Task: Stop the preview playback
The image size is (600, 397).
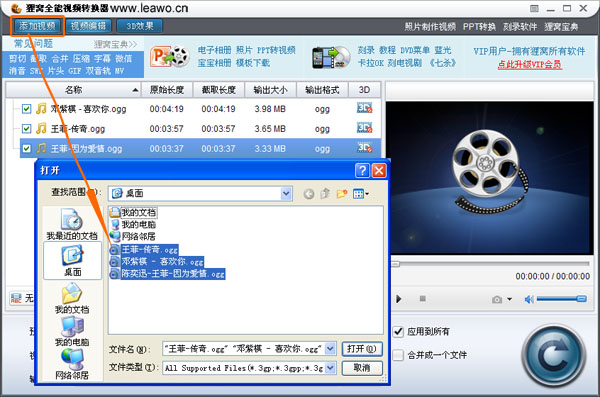Action: pyautogui.click(x=422, y=298)
